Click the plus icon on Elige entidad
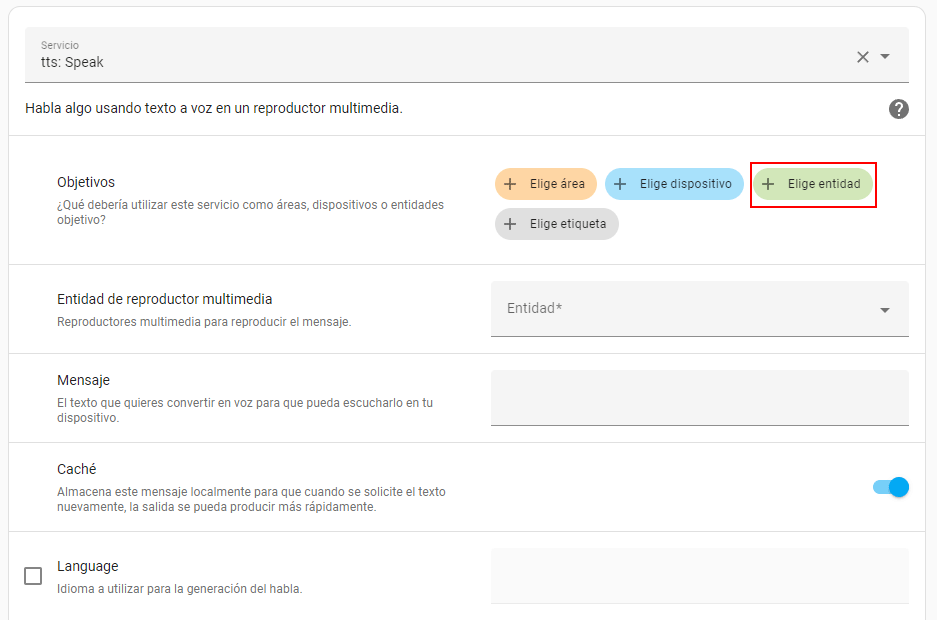Image resolution: width=937 pixels, height=620 pixels. (768, 184)
